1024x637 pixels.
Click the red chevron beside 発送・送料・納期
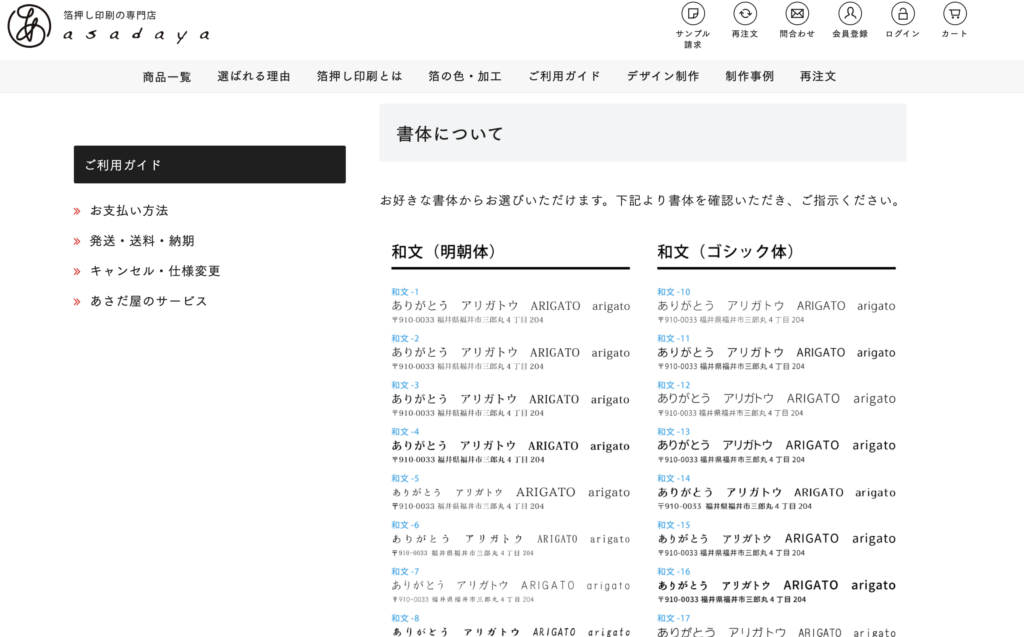77,242
